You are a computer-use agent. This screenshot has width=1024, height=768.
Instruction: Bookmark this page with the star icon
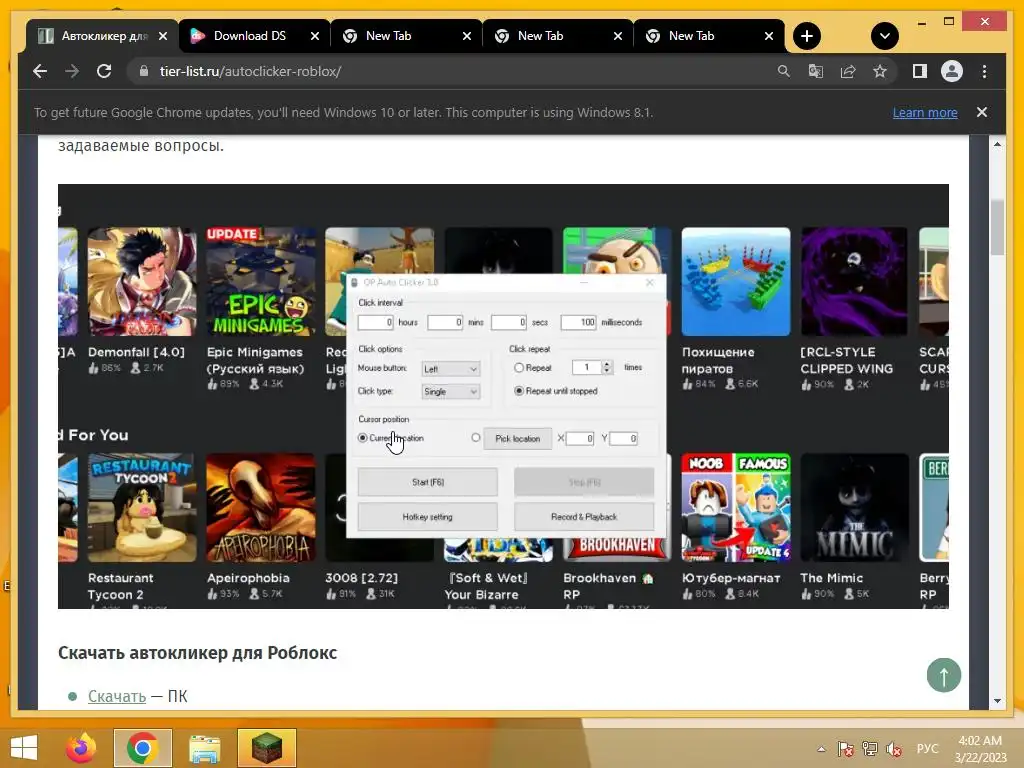coord(880,71)
